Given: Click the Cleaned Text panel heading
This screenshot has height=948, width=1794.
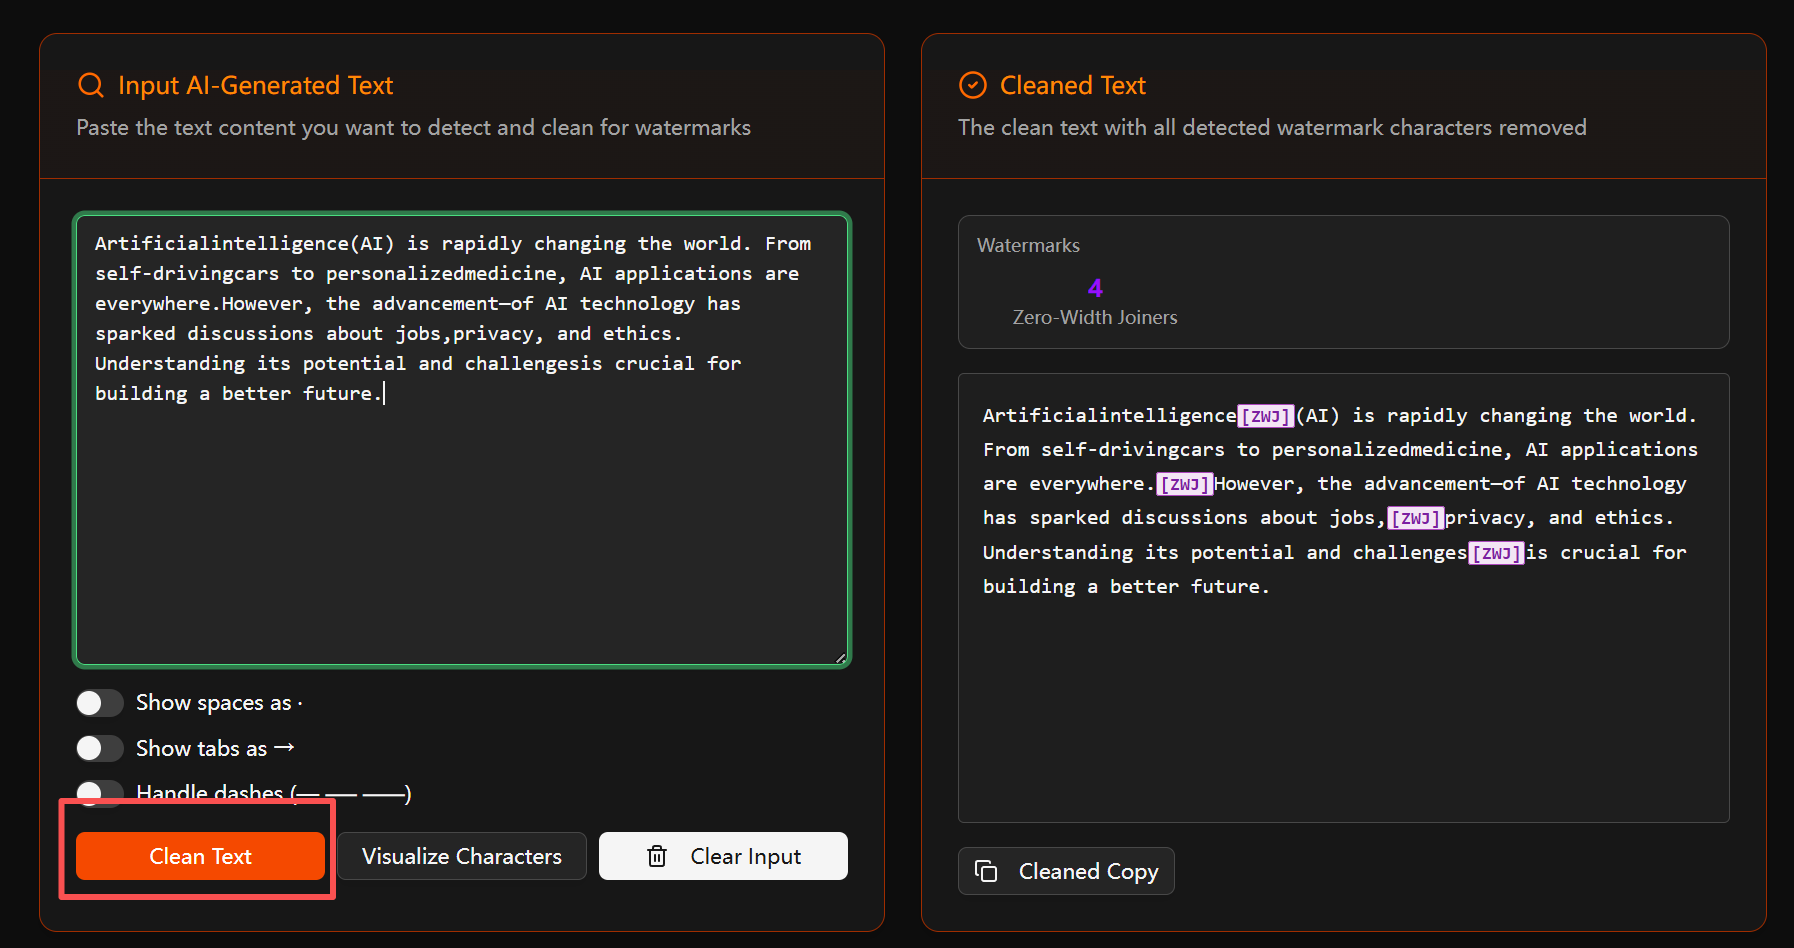Looking at the screenshot, I should coord(1073,85).
